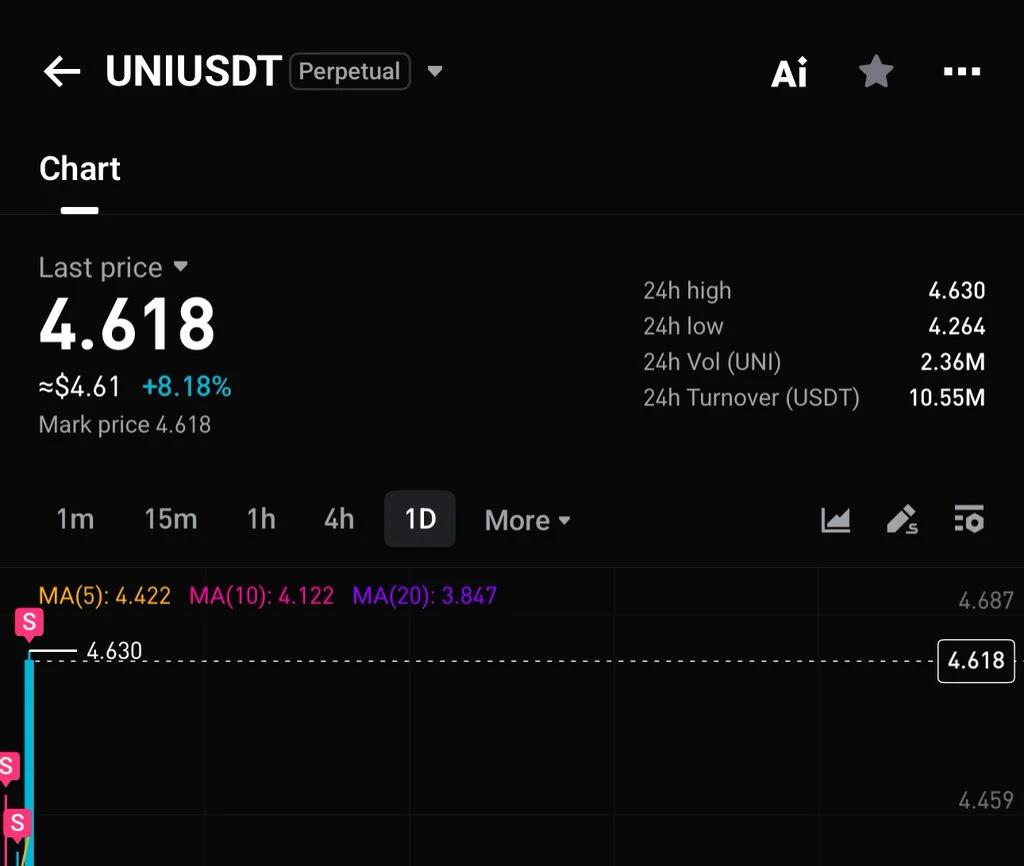
Task: Switch to the 4h interval
Action: (339, 519)
